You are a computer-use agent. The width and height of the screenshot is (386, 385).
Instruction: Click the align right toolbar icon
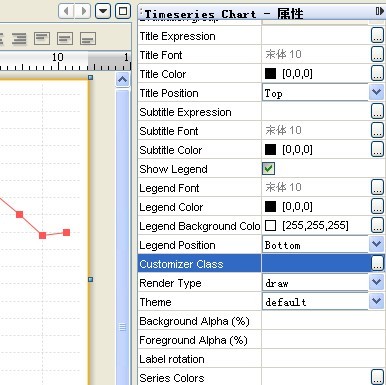(x=19, y=39)
